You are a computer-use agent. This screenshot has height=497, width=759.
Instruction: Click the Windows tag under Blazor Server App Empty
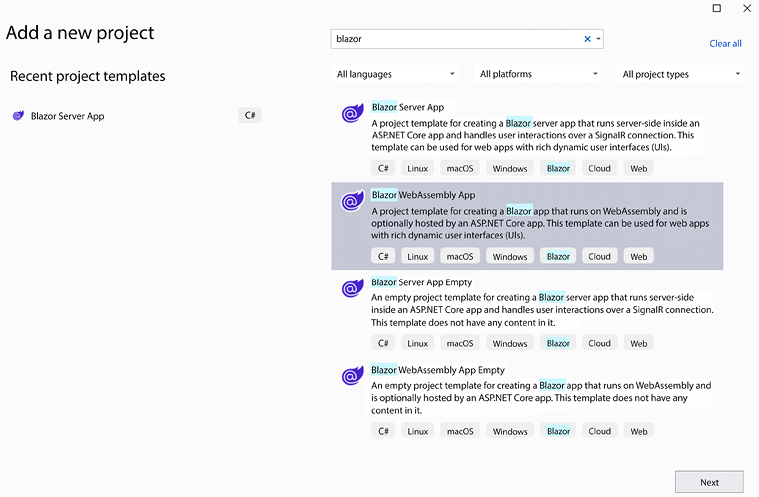click(510, 343)
